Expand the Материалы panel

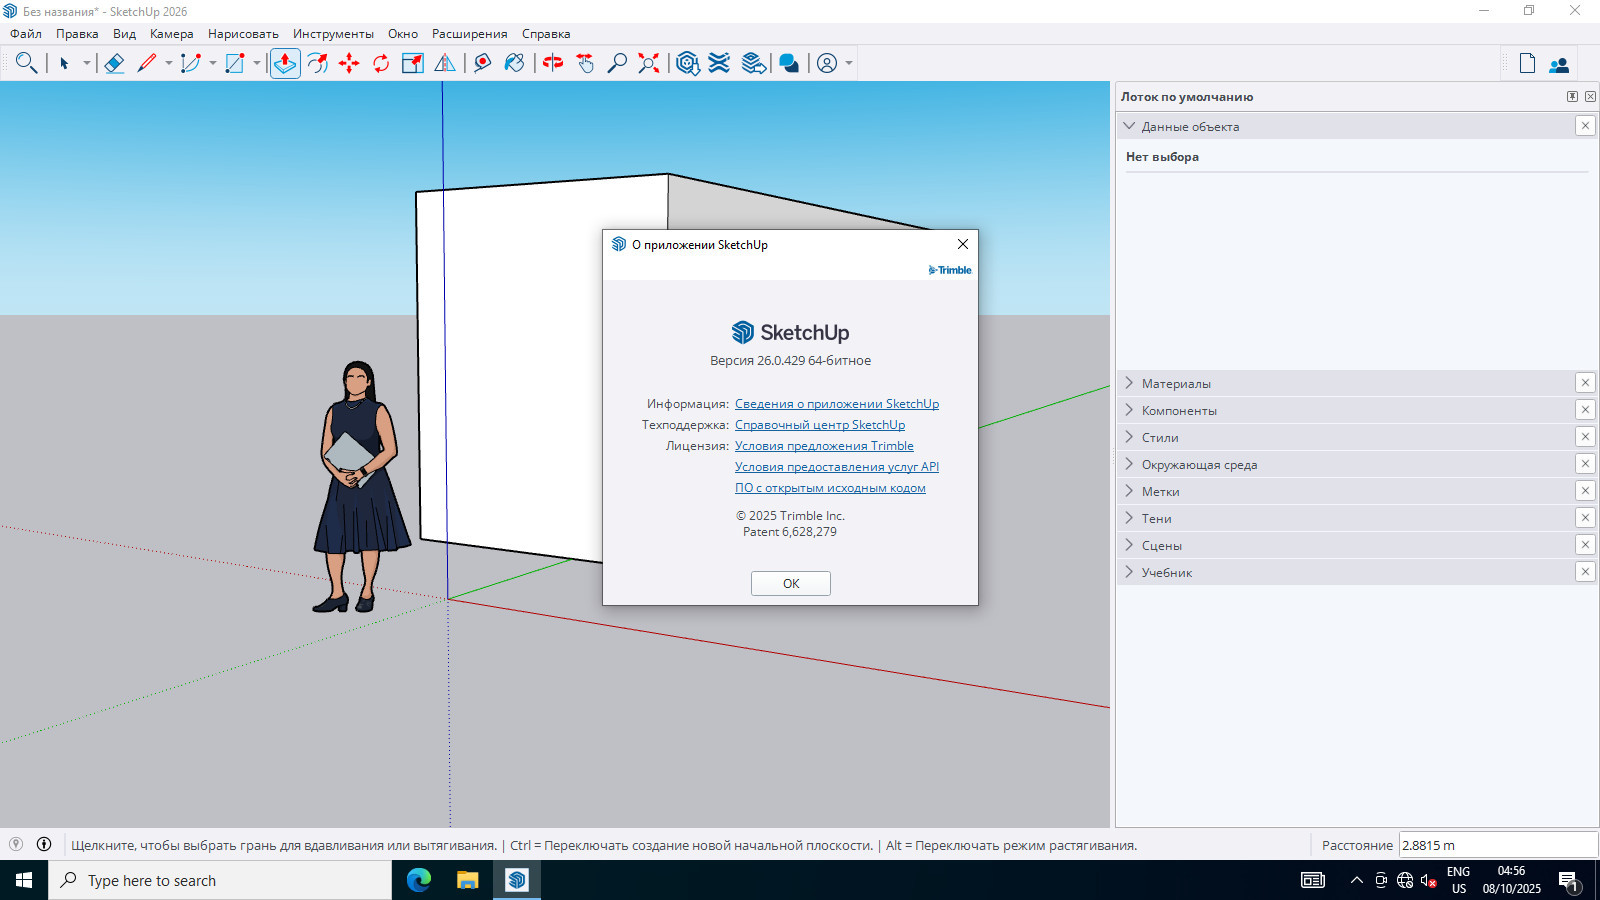(x=1176, y=383)
